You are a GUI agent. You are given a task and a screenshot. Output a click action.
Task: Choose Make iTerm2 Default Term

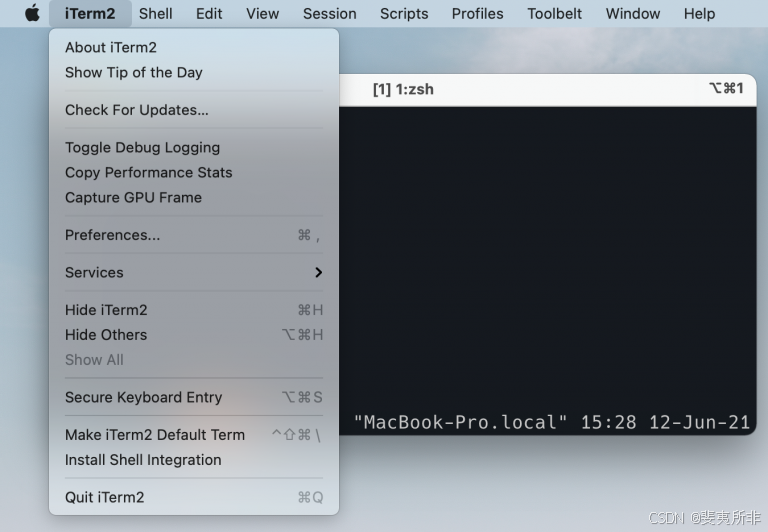pyautogui.click(x=194, y=435)
